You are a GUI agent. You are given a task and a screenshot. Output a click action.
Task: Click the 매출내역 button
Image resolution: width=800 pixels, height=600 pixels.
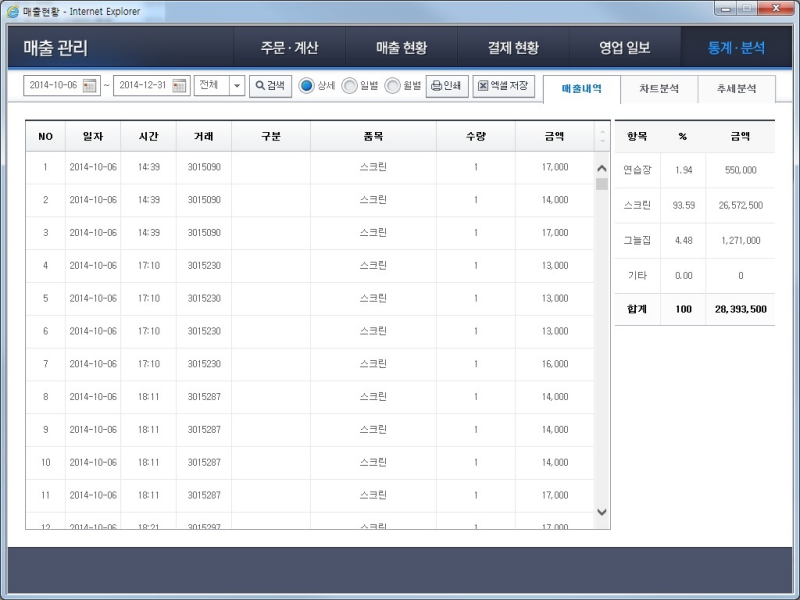click(583, 88)
